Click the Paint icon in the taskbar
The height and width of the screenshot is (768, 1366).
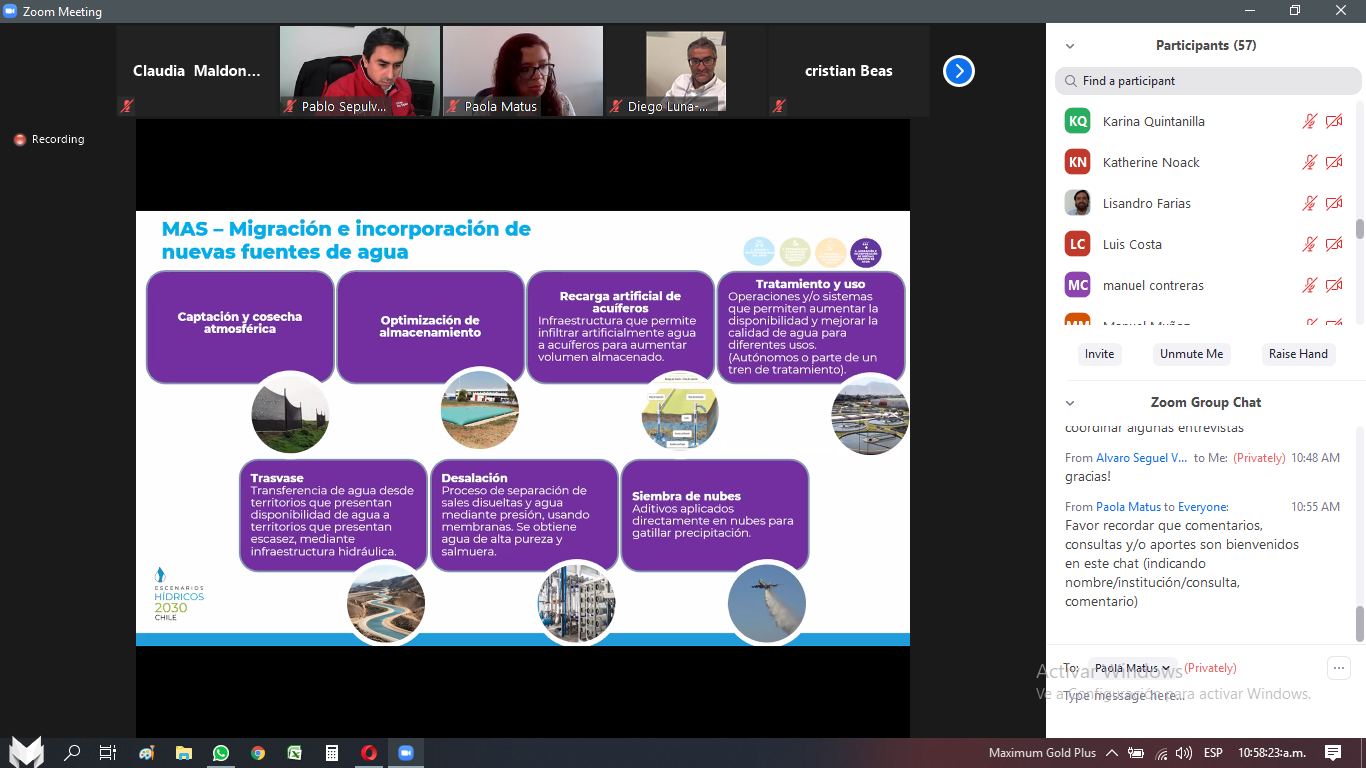click(x=146, y=753)
